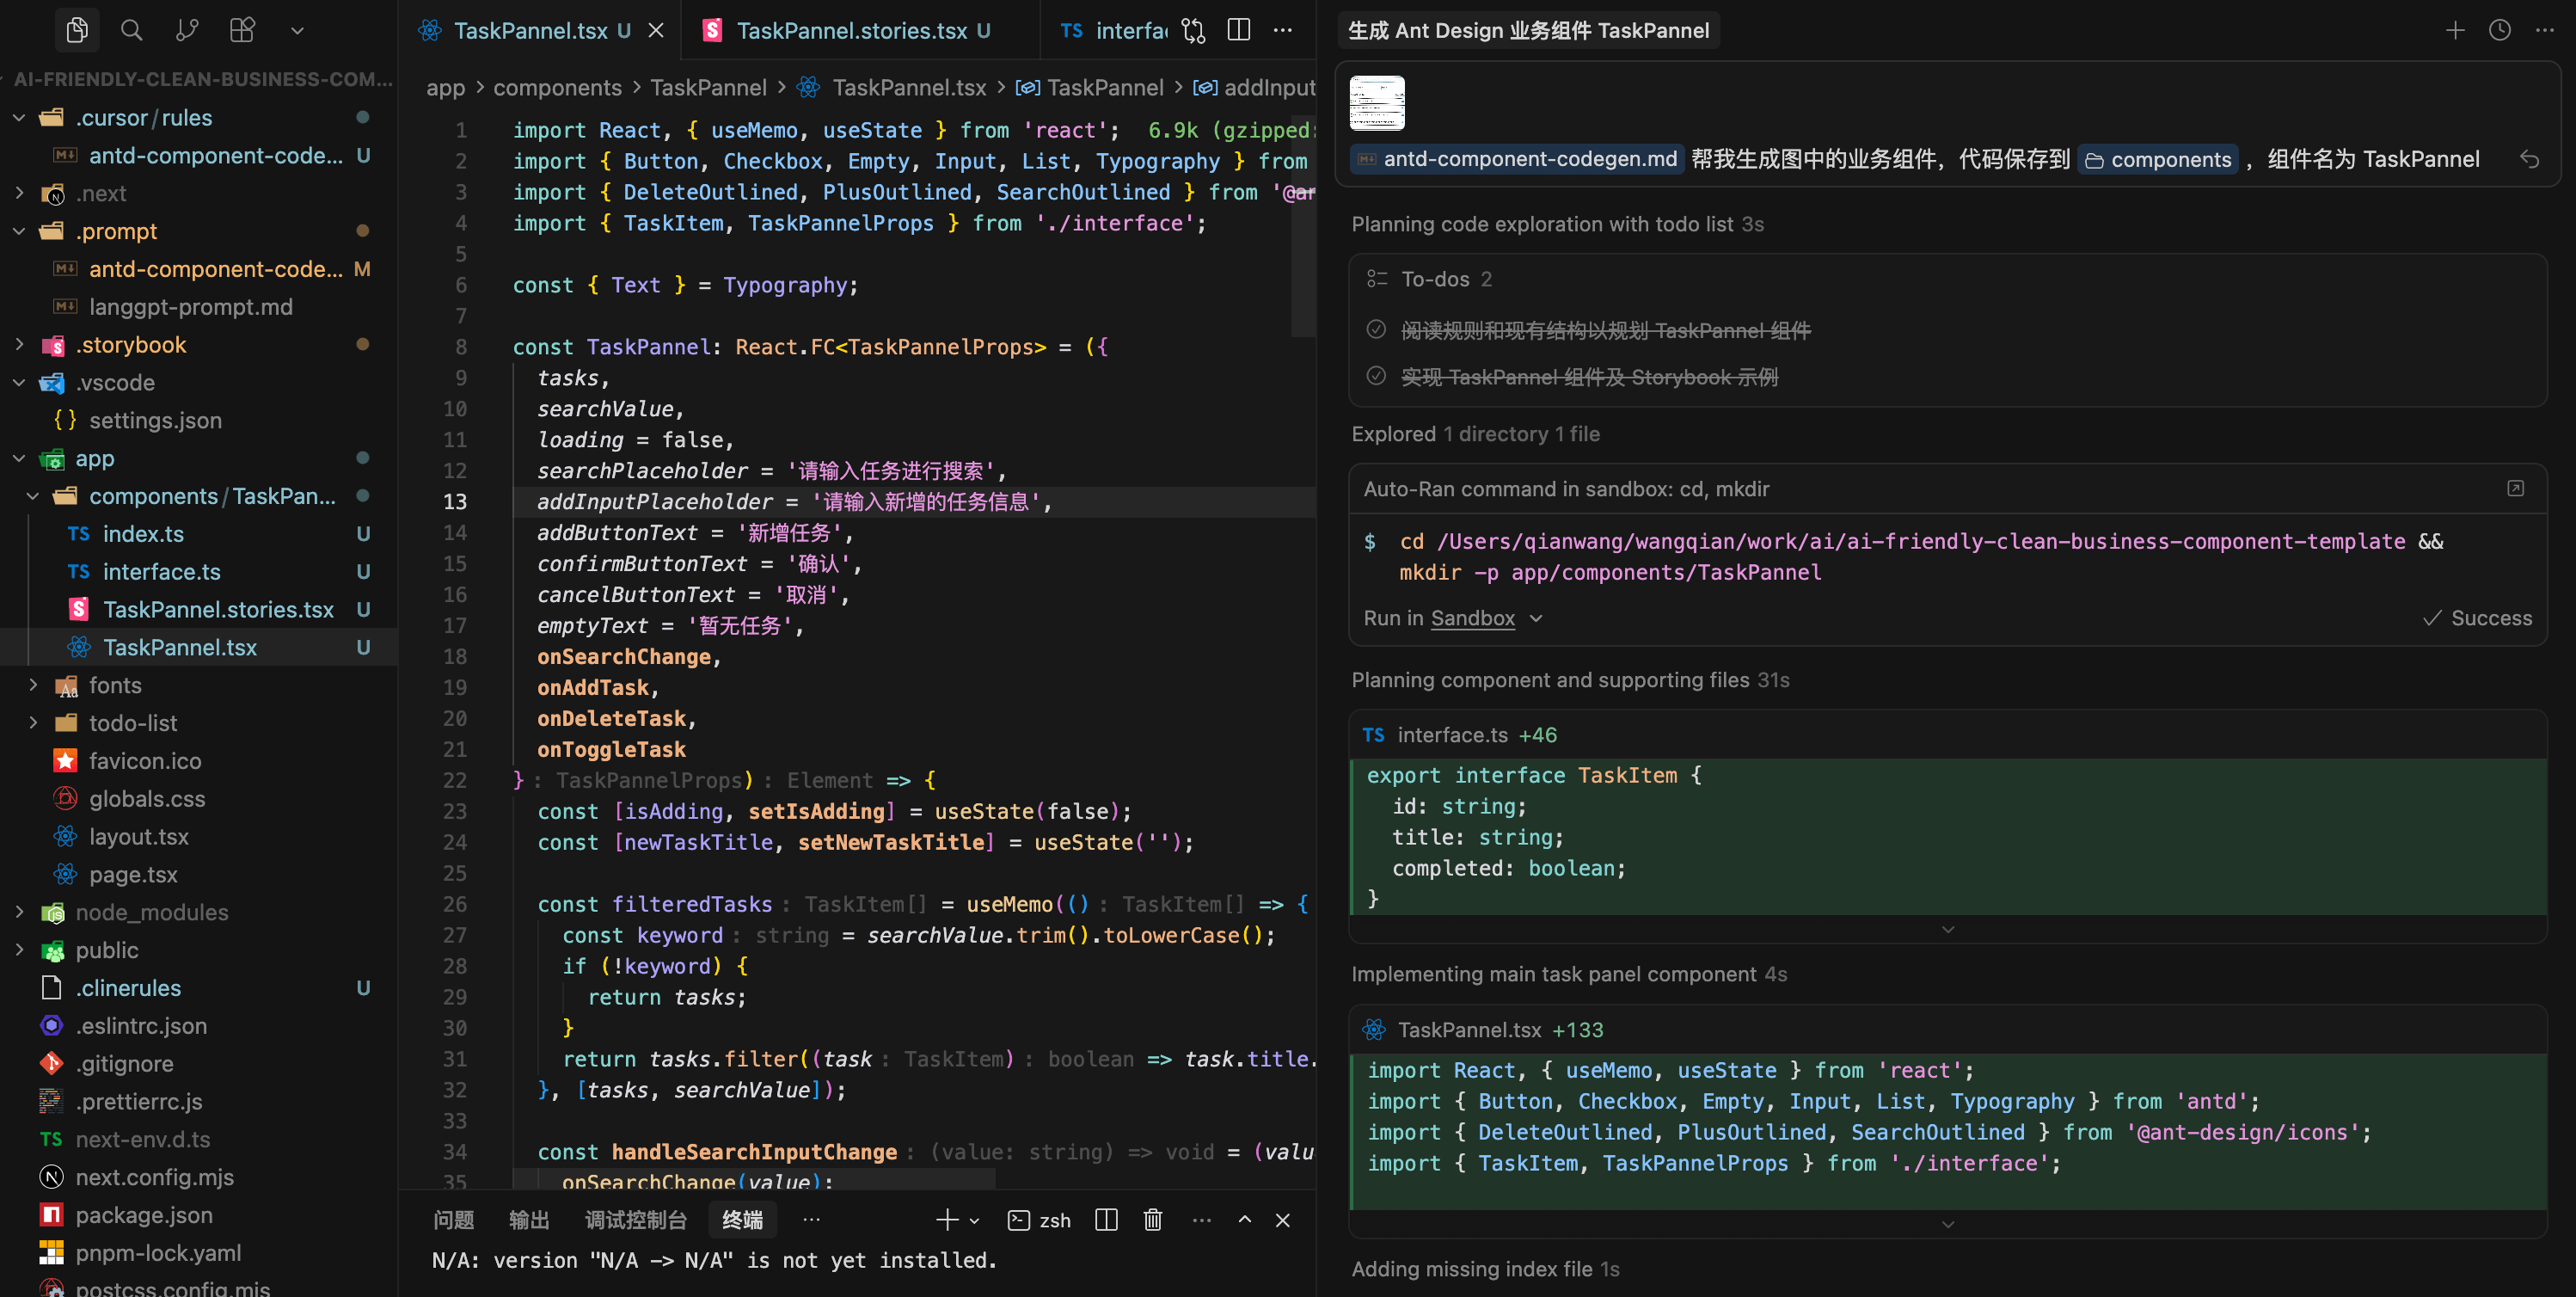Open the Run in Sandbox dropdown
Image resolution: width=2576 pixels, height=1297 pixels.
click(1536, 618)
